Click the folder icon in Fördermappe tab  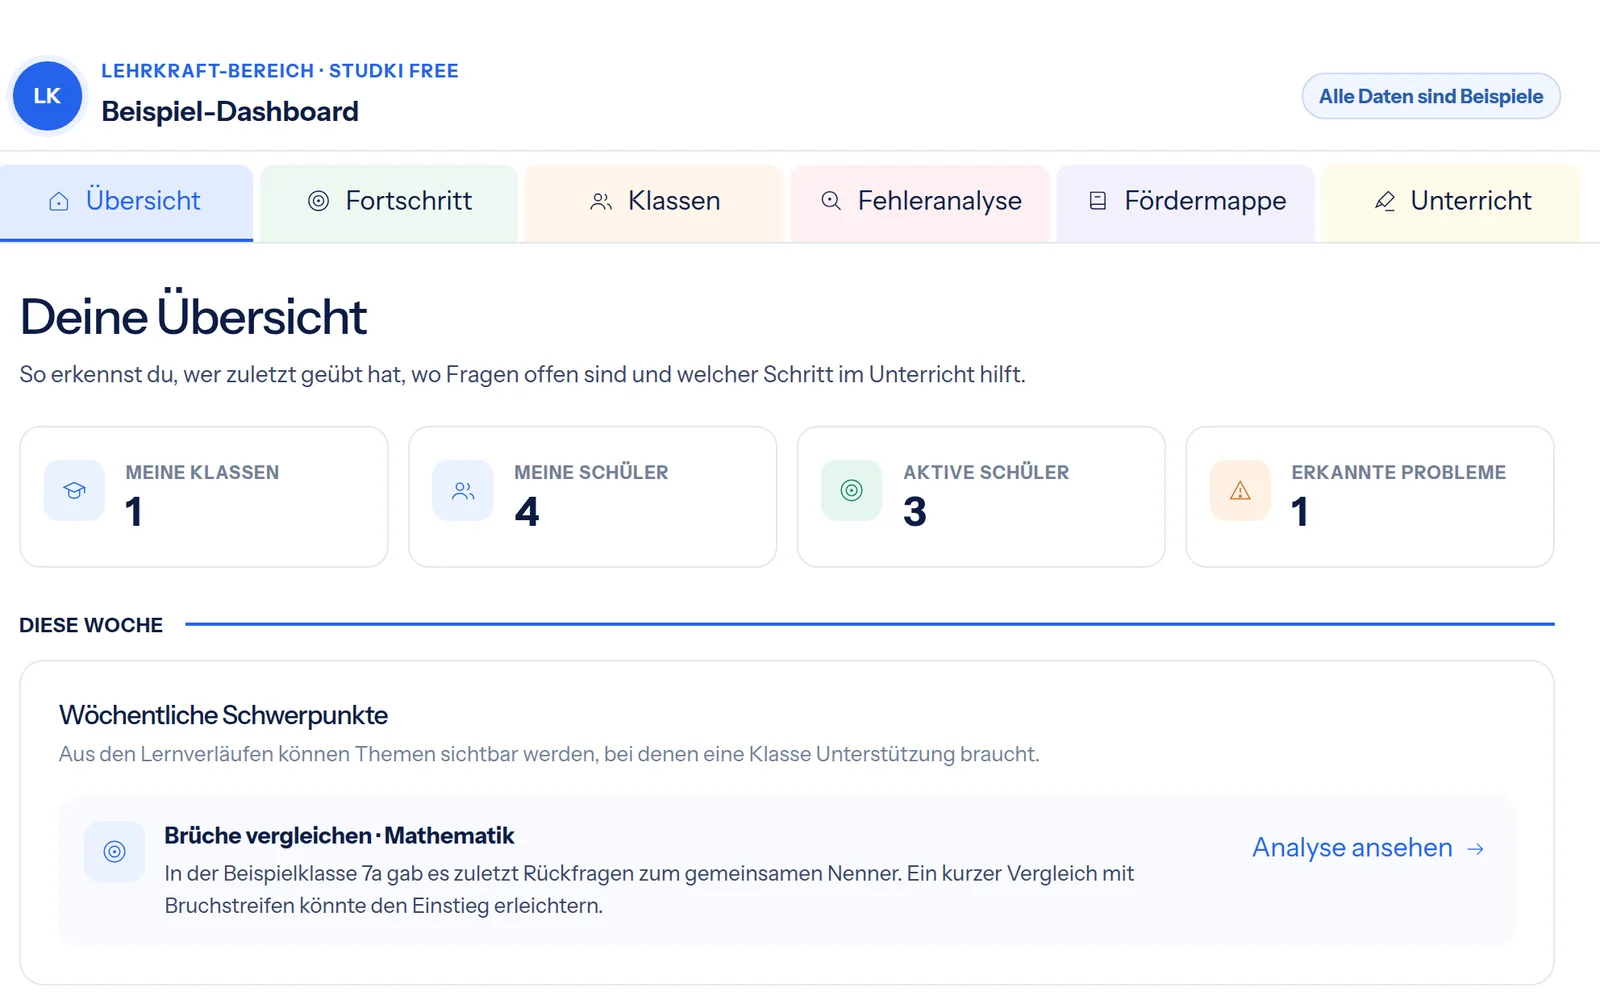pyautogui.click(x=1098, y=201)
